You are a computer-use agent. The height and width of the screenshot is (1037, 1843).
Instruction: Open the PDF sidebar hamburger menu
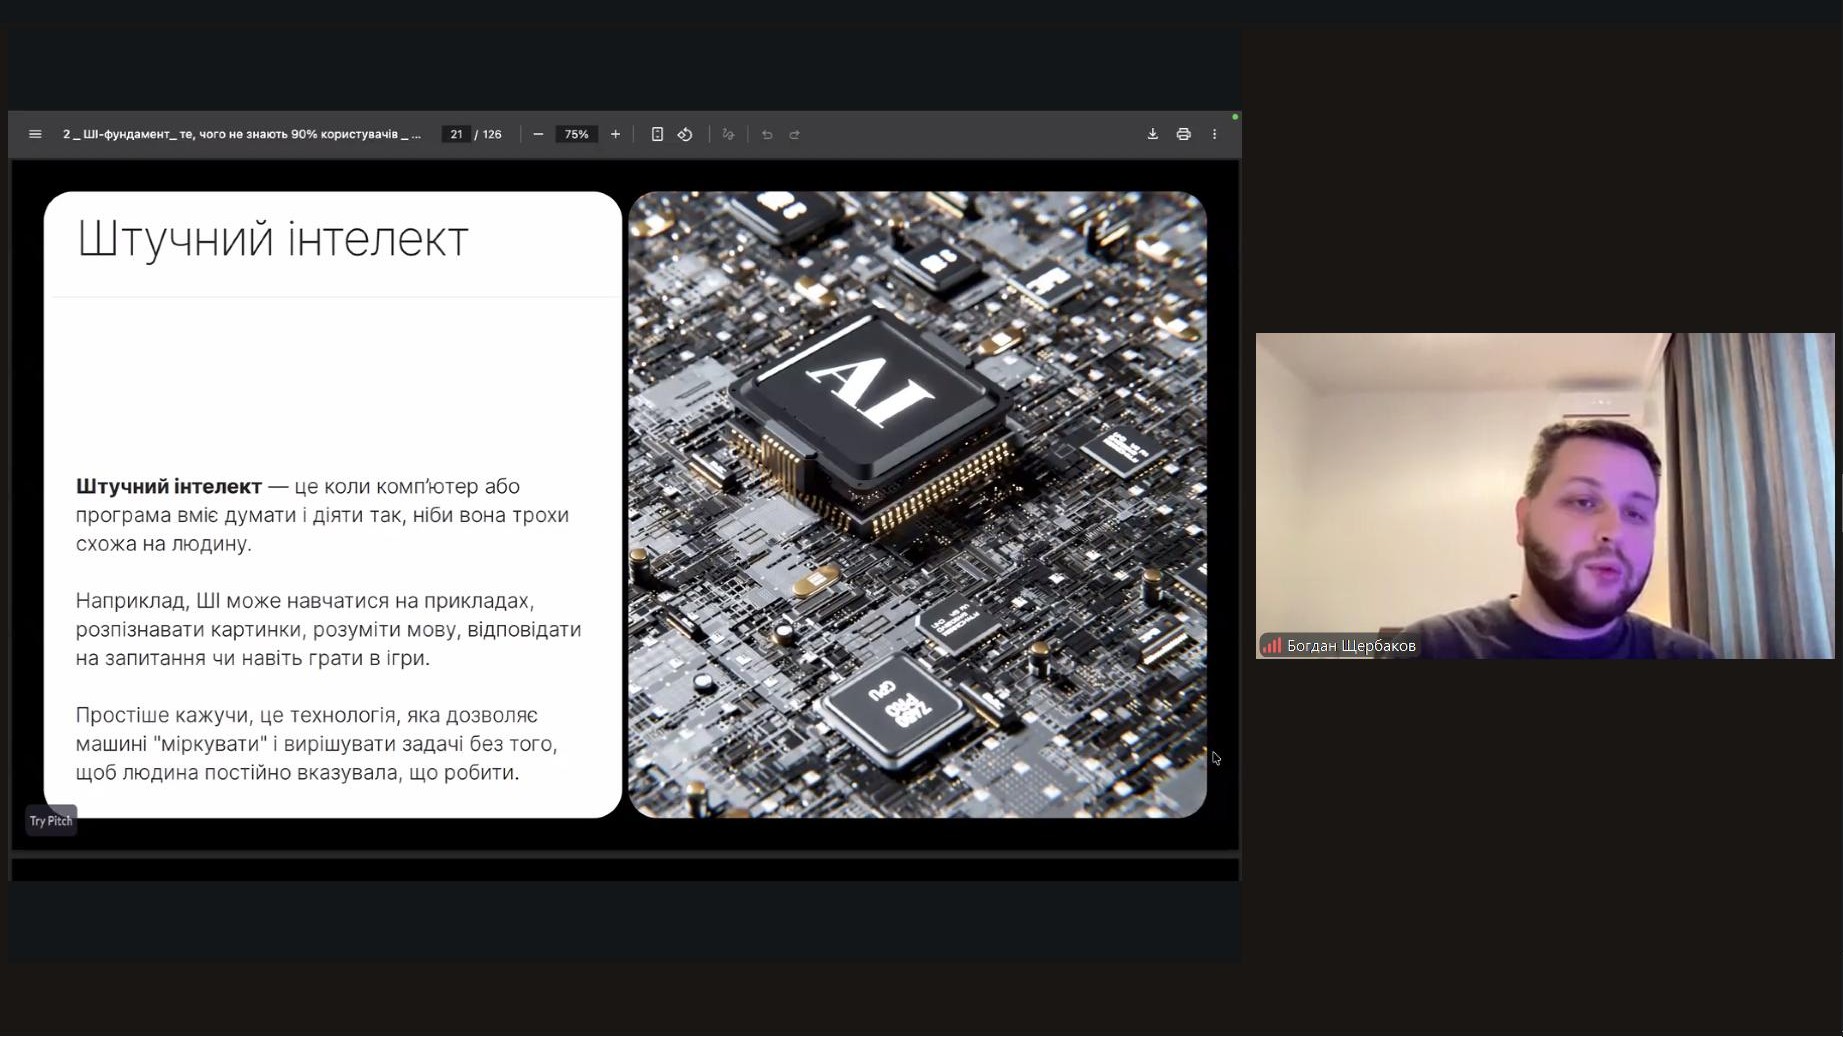pyautogui.click(x=35, y=134)
